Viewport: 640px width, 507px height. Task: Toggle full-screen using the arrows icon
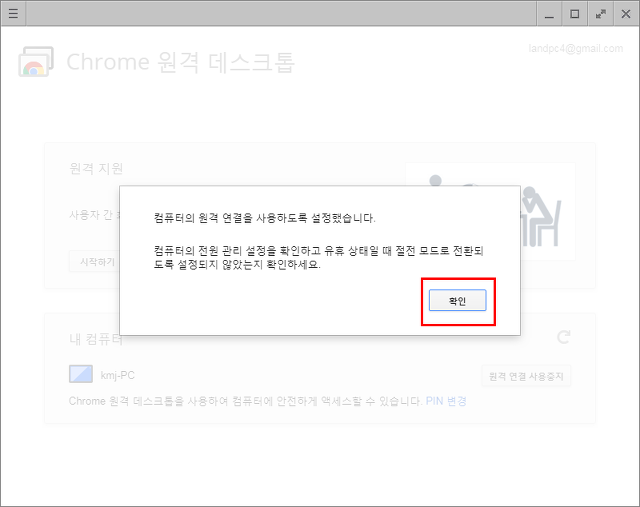(600, 14)
